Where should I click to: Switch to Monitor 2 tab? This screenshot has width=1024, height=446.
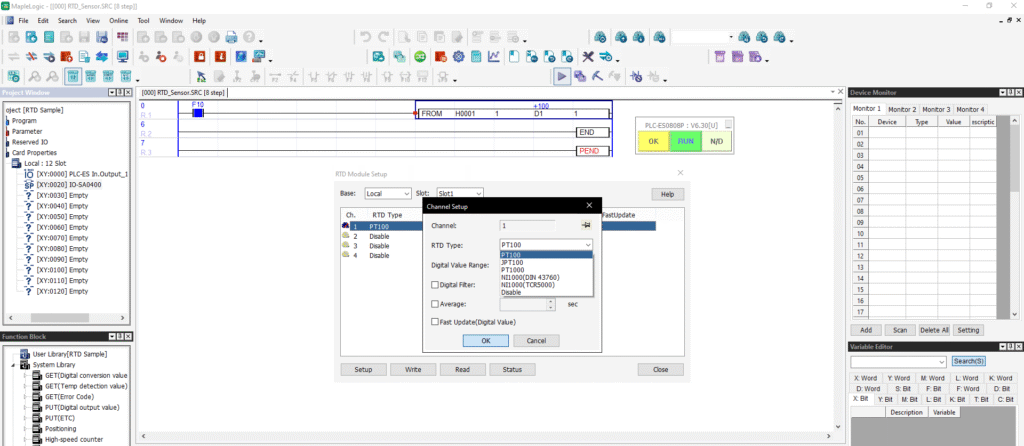pyautogui.click(x=902, y=109)
